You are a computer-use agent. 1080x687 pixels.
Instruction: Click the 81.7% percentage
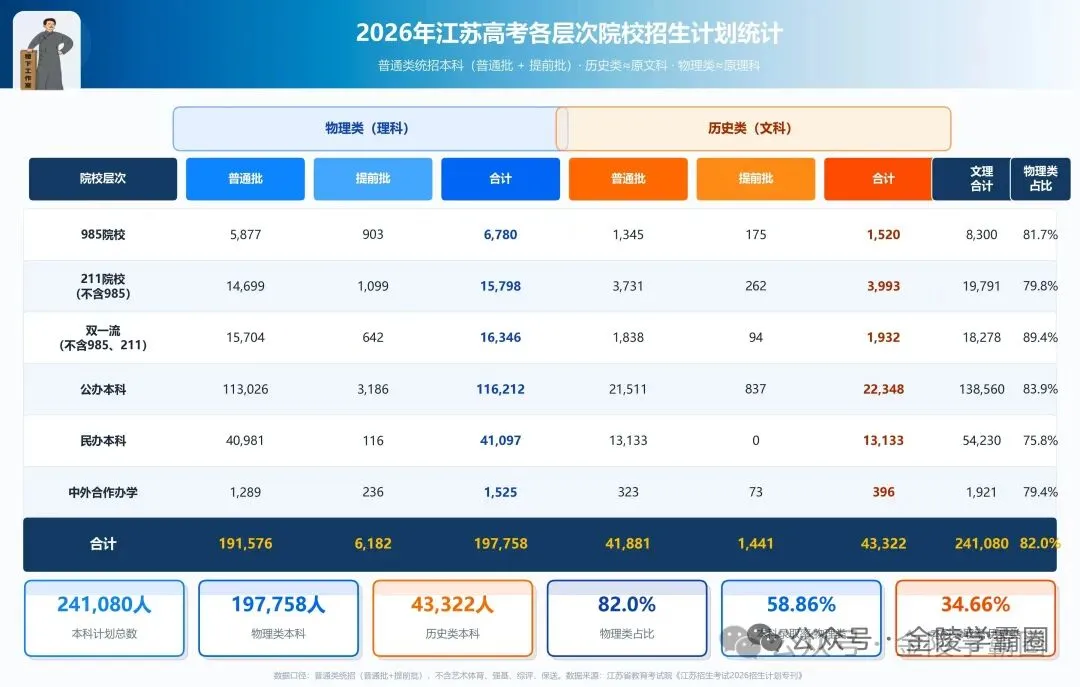coord(1040,234)
